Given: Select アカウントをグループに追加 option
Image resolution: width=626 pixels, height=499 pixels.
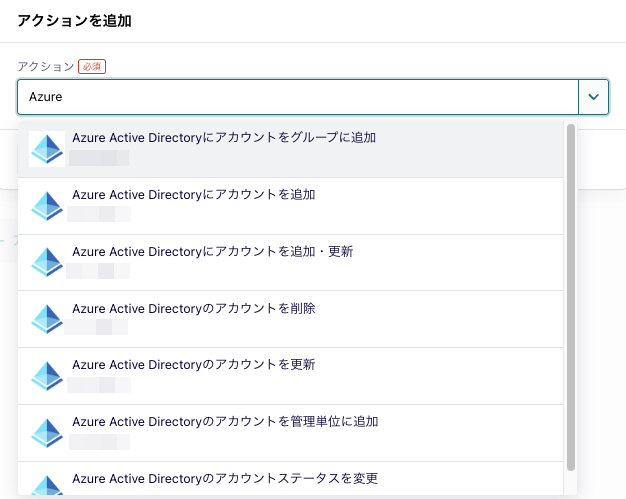Looking at the screenshot, I should coord(291,149).
